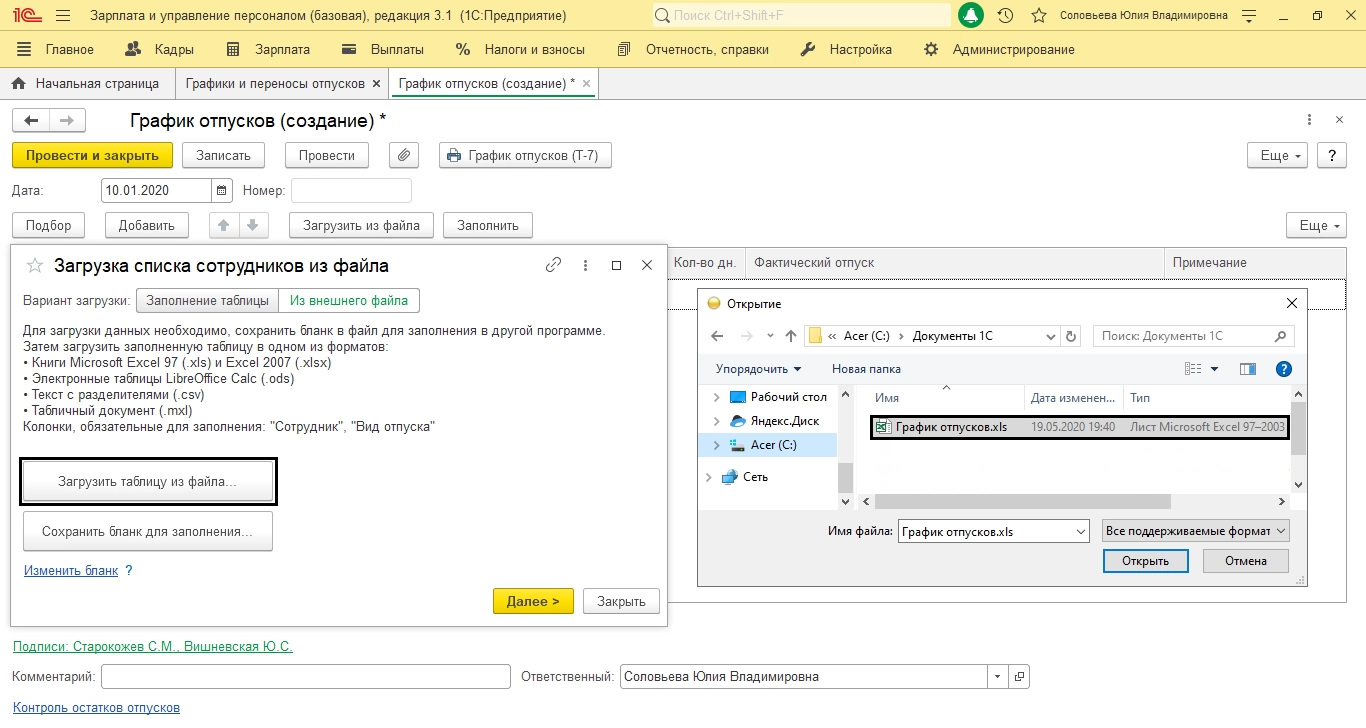The width and height of the screenshot is (1366, 728).
Task: Open the supported file formats dropdown
Action: [1195, 531]
